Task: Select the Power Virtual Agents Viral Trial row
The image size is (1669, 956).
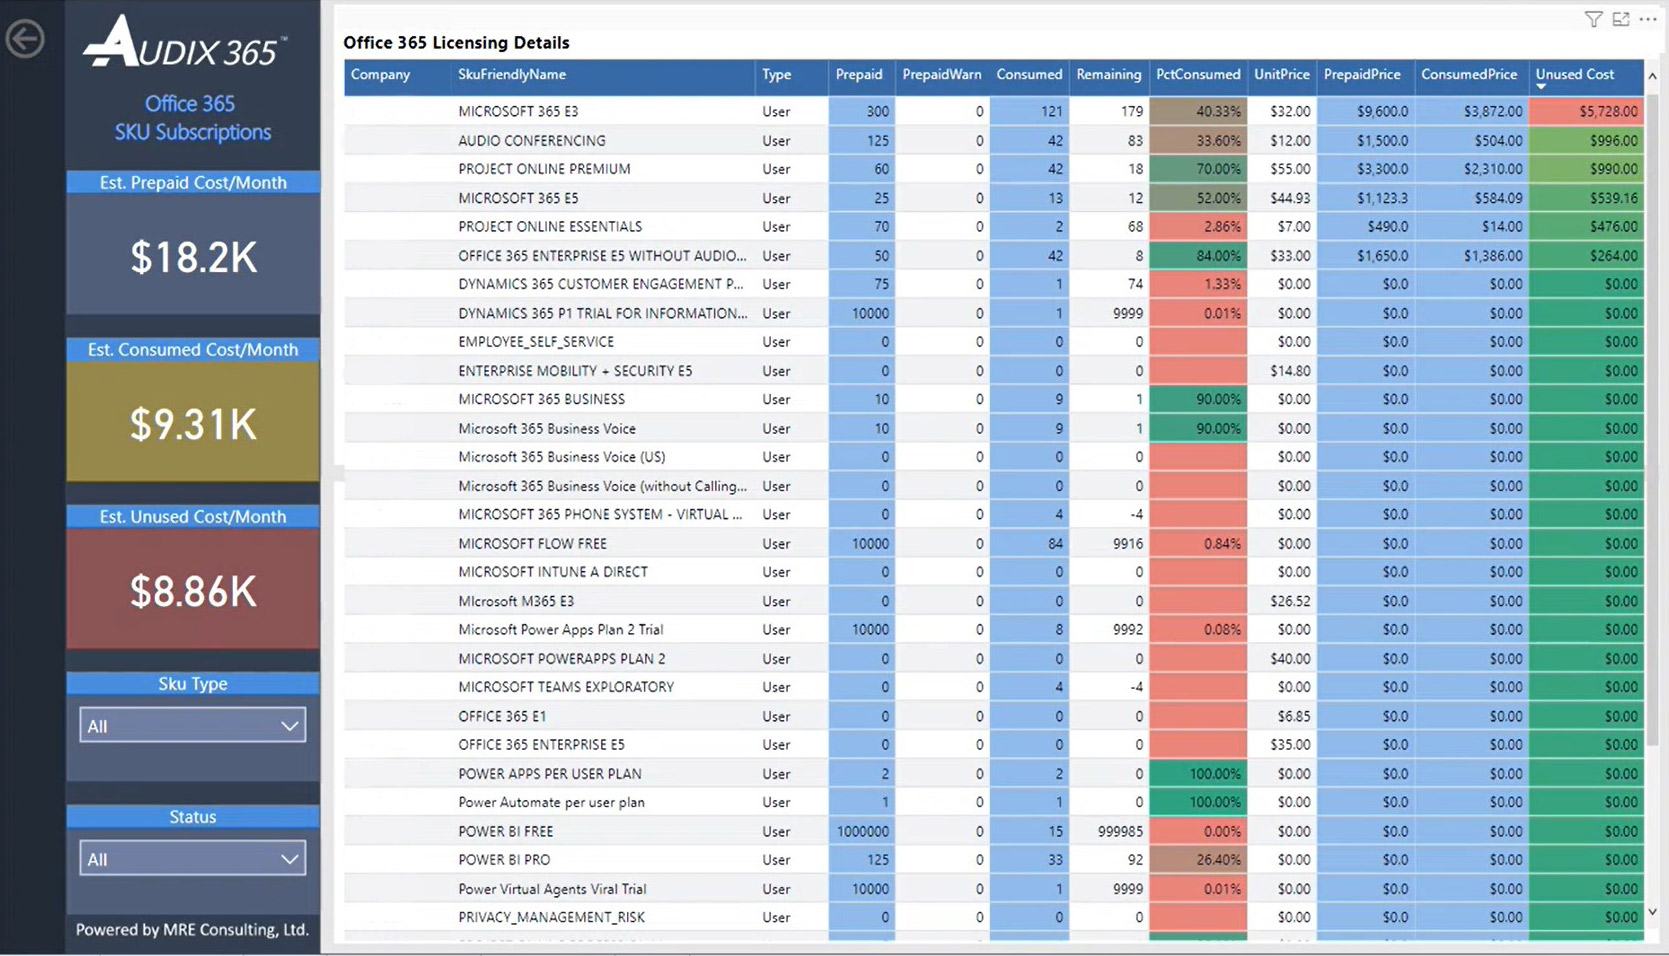Action: [552, 889]
